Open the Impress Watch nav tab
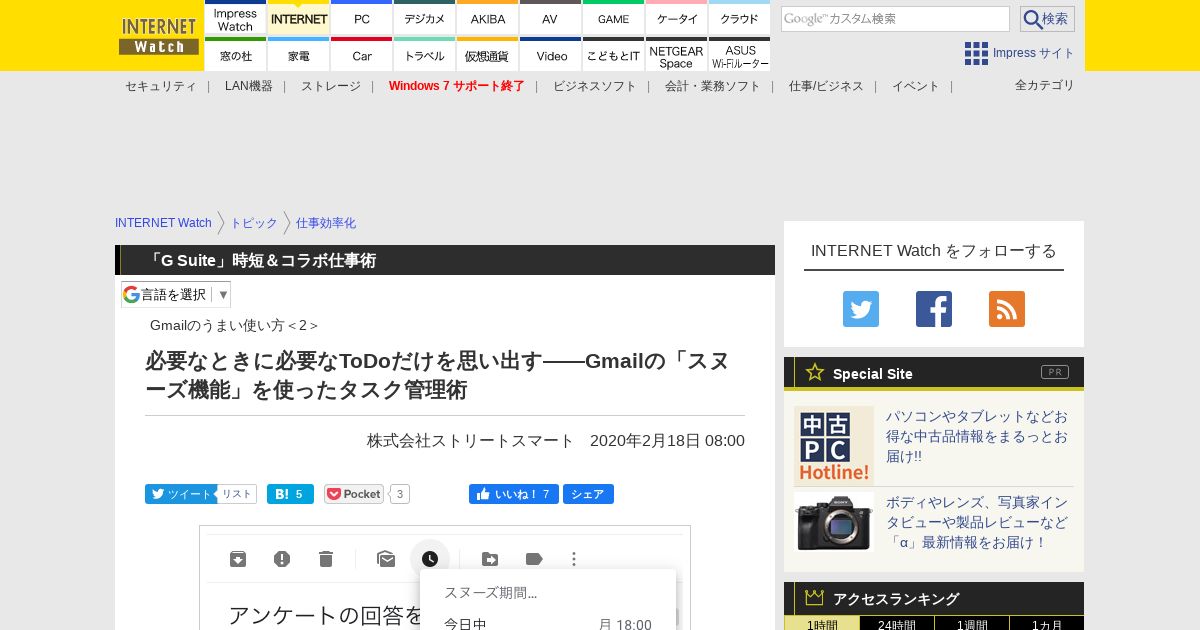1200x630 pixels. coord(236,18)
